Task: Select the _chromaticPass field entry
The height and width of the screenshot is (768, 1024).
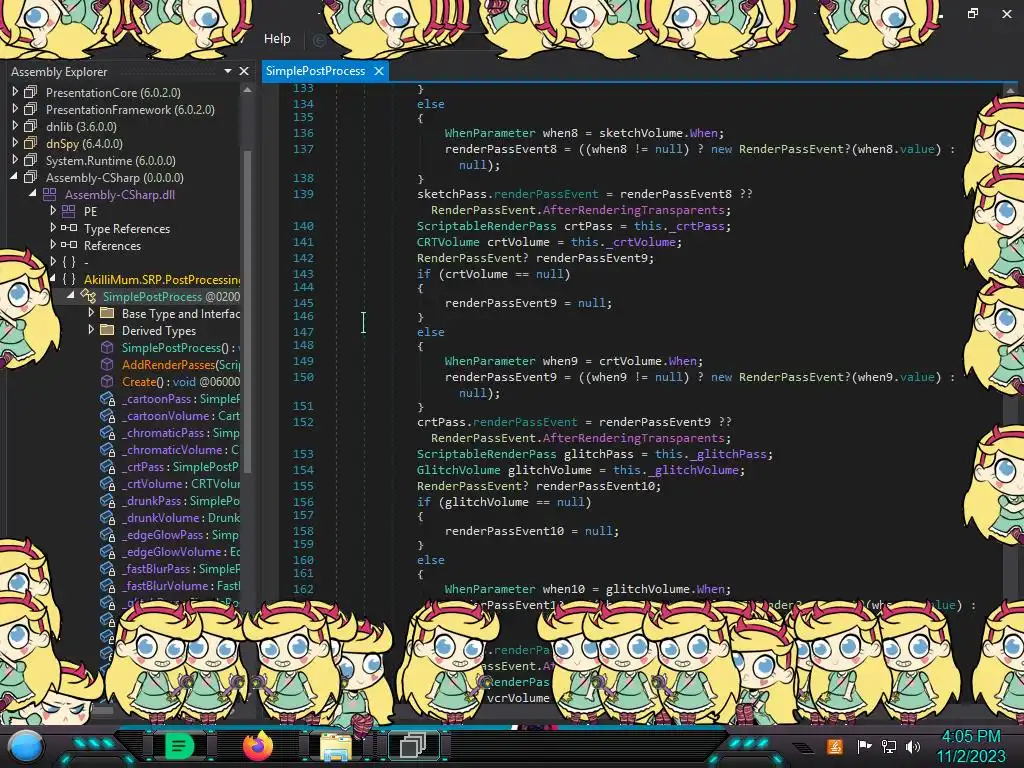Action: click(x=181, y=432)
